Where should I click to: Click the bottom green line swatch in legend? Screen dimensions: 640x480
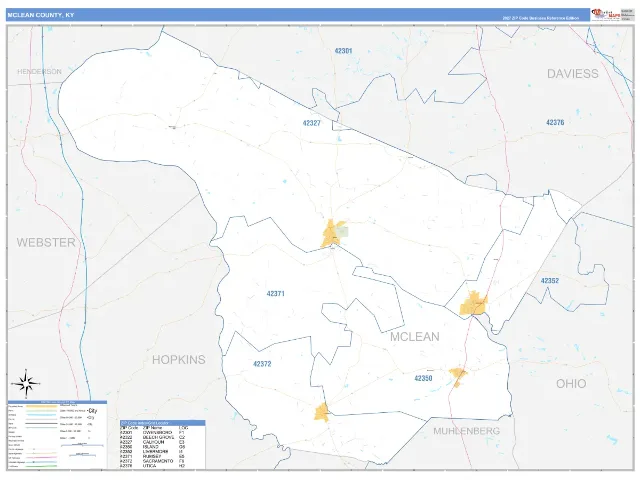click(x=41, y=466)
